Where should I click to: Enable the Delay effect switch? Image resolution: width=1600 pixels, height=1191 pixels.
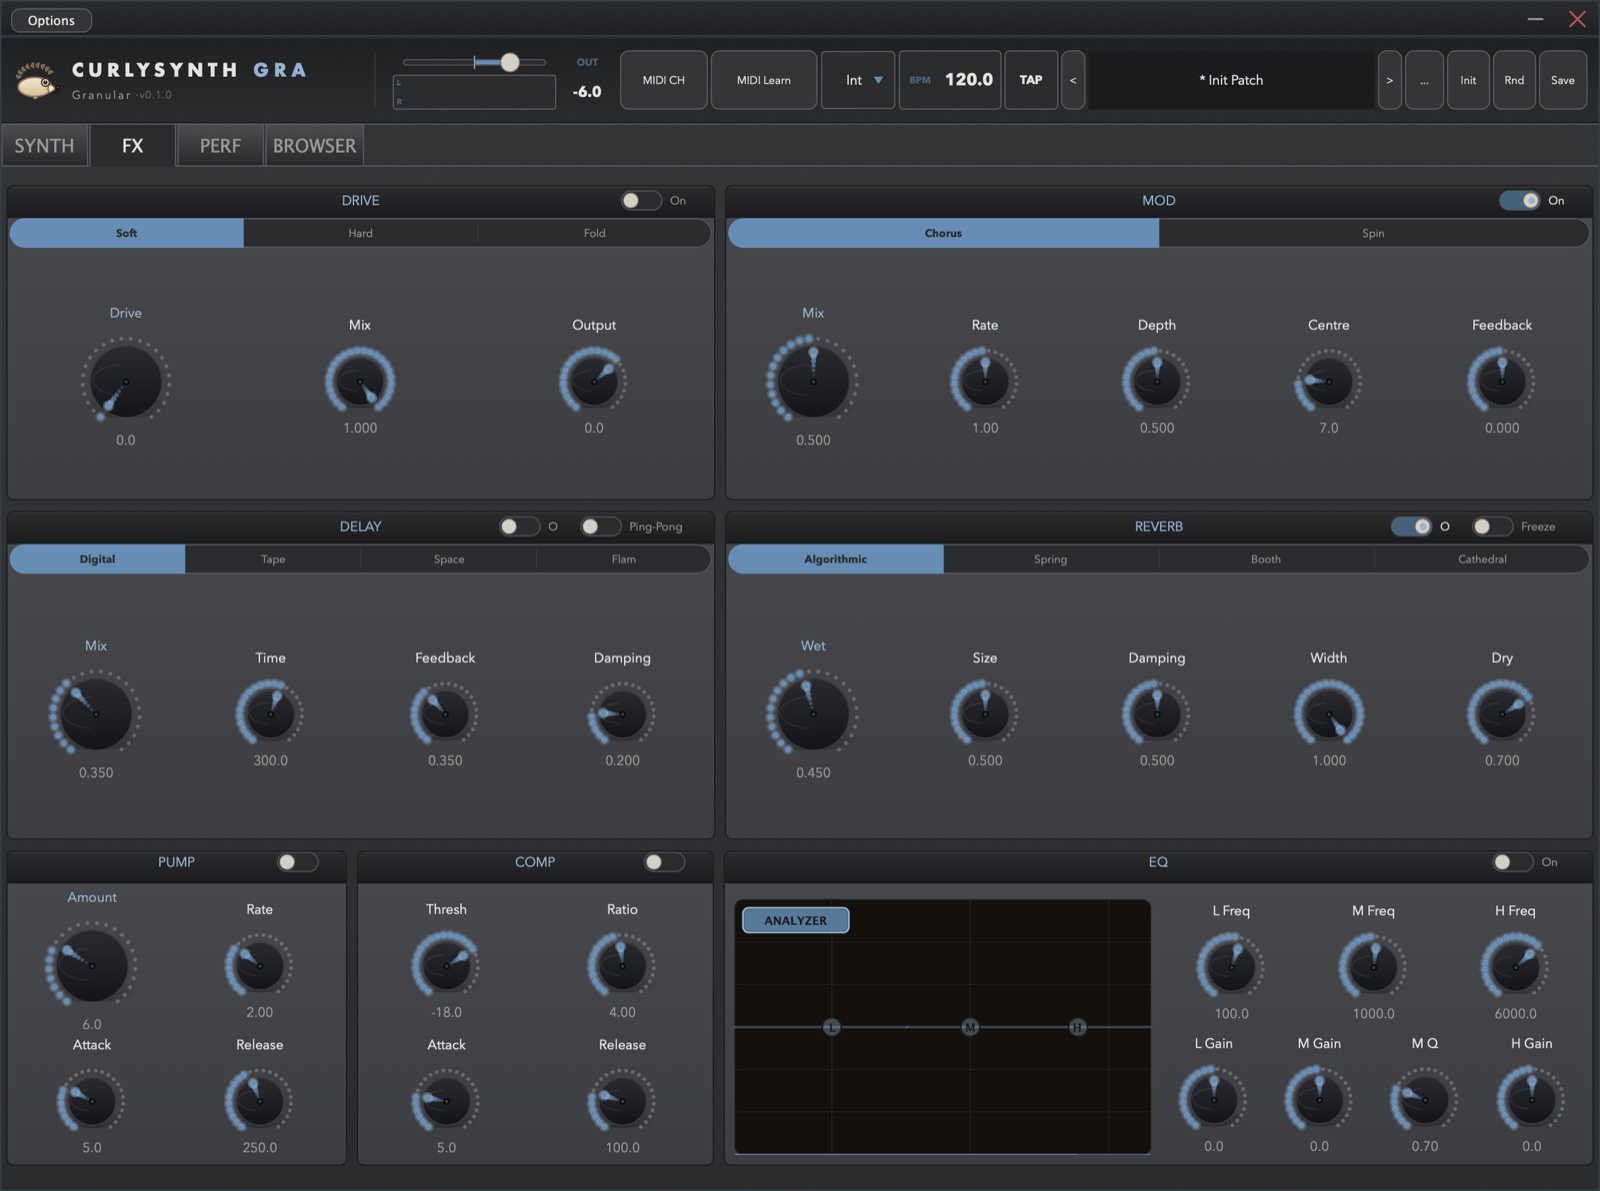coord(519,527)
